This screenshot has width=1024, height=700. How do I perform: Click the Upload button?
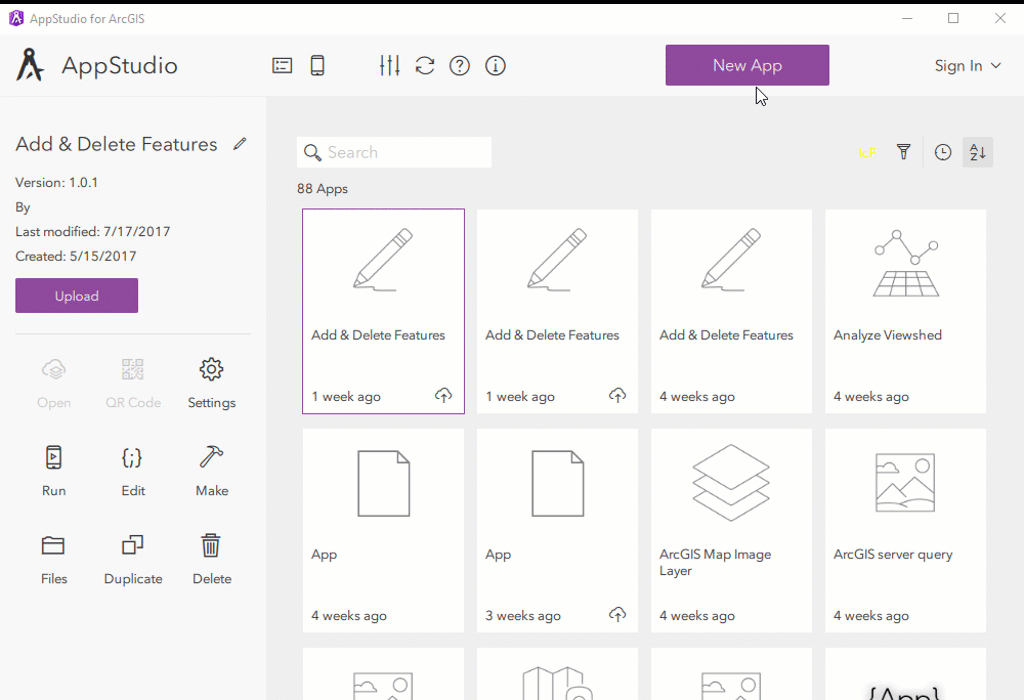(x=76, y=296)
